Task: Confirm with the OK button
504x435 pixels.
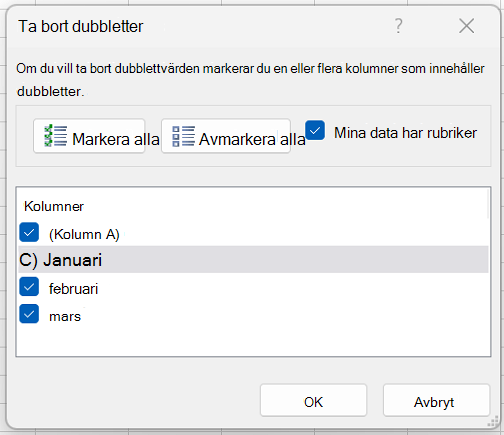Action: [x=313, y=400]
